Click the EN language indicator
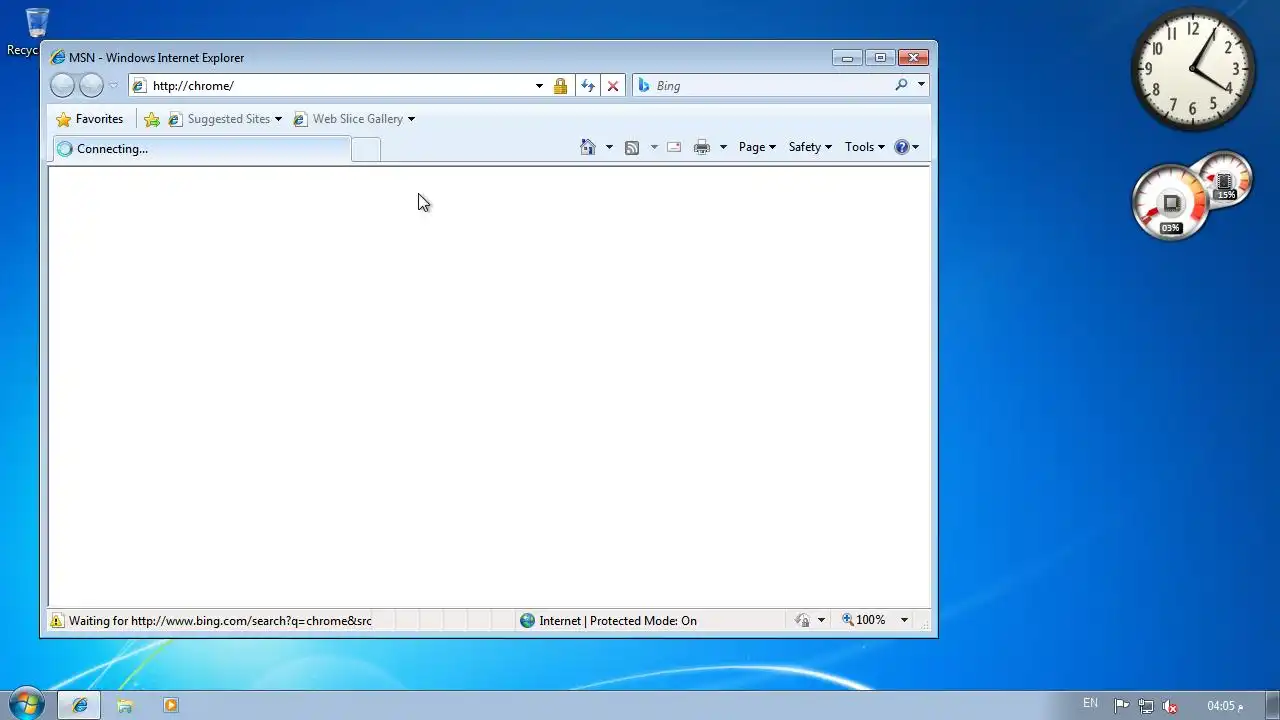Image resolution: width=1280 pixels, height=720 pixels. point(1090,704)
